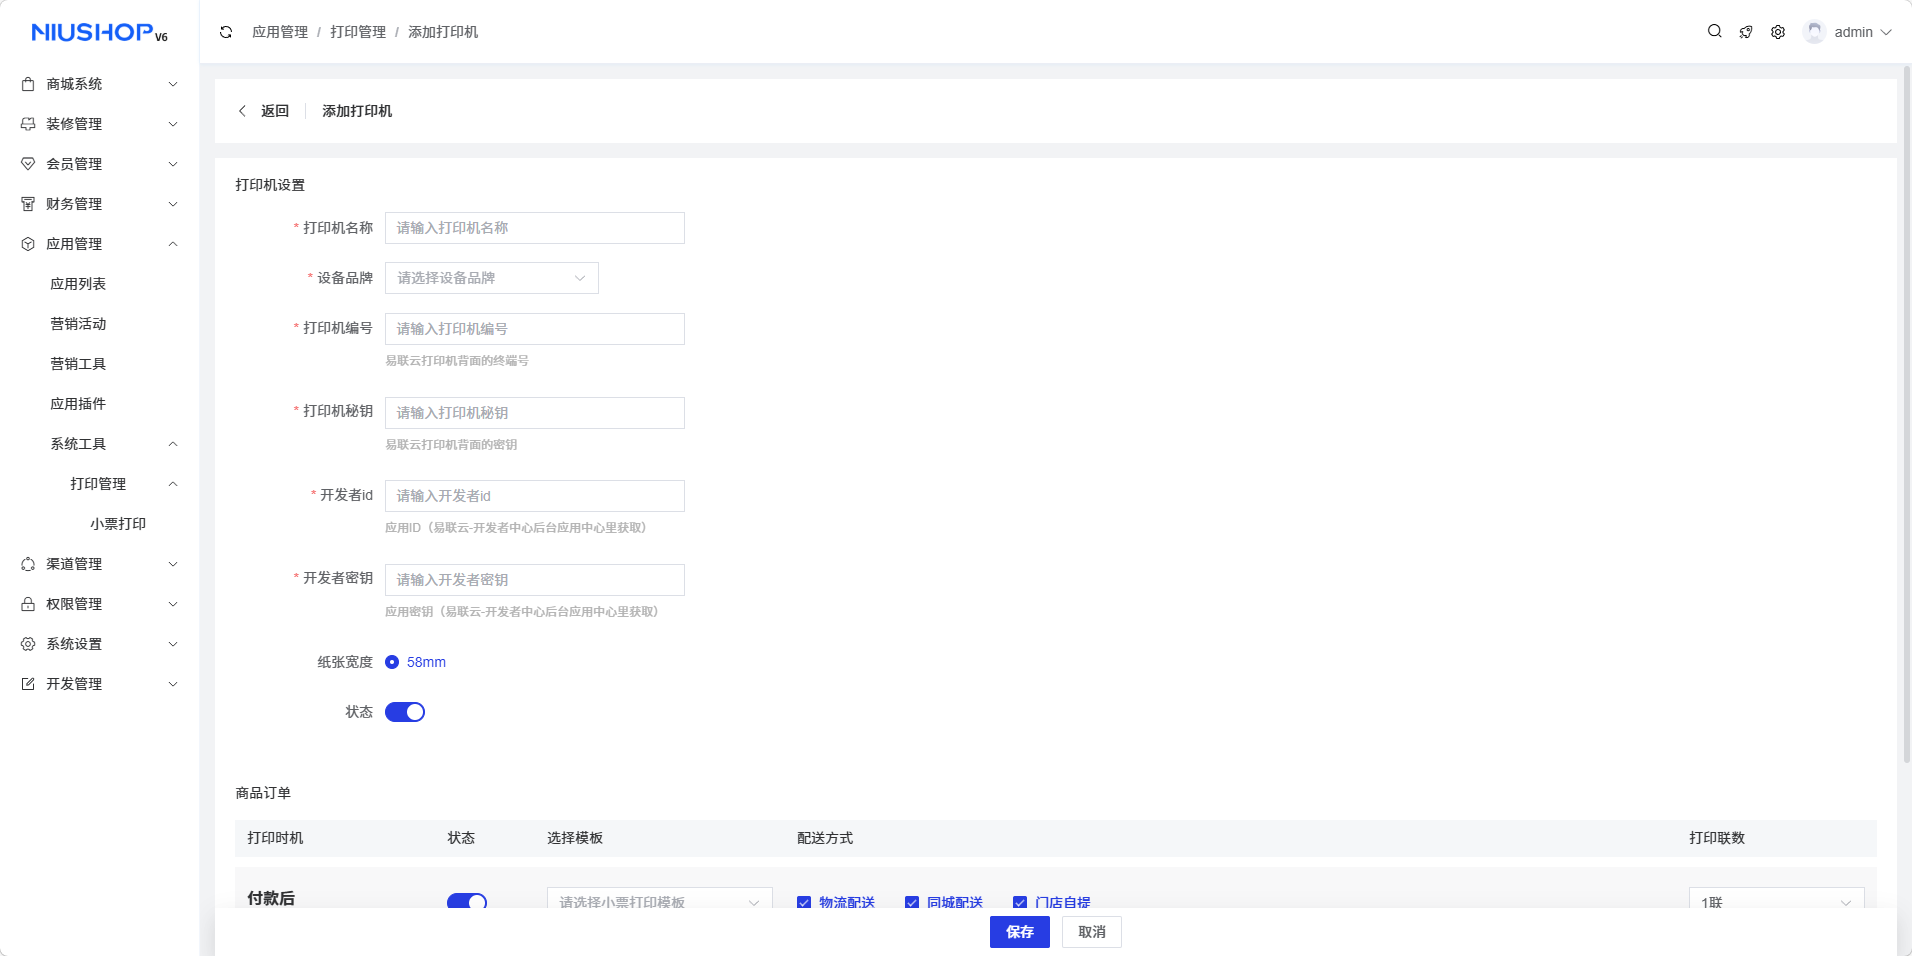The image size is (1912, 956).
Task: Open the search icon in header
Action: pos(1714,32)
